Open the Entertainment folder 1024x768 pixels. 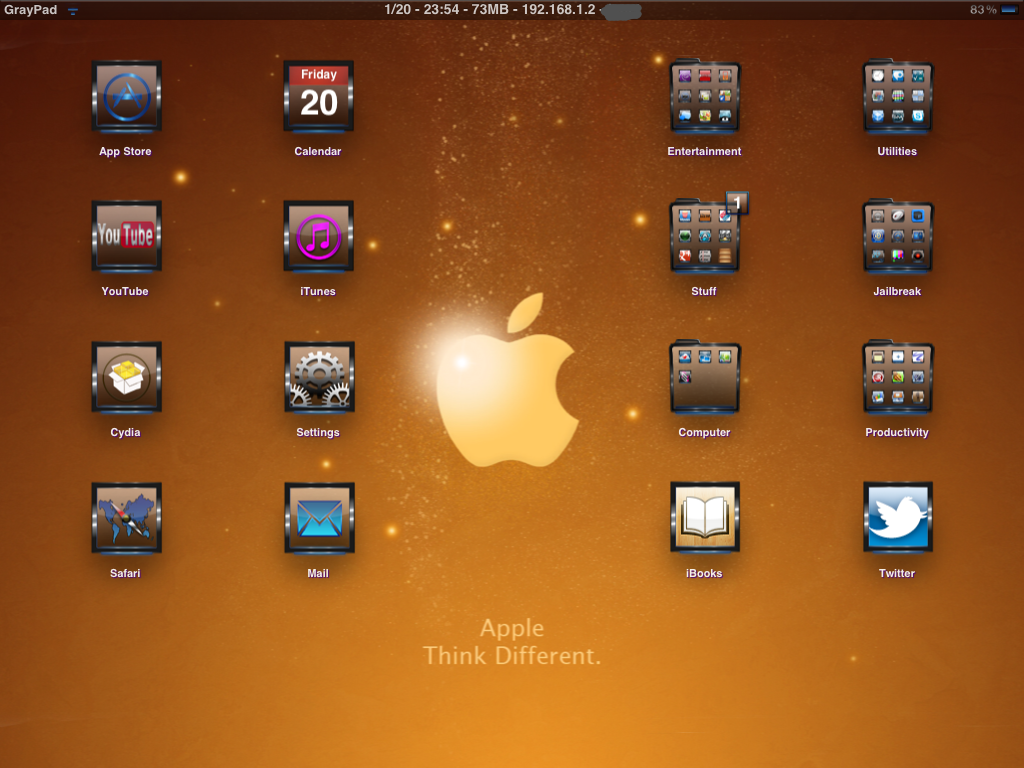705,97
